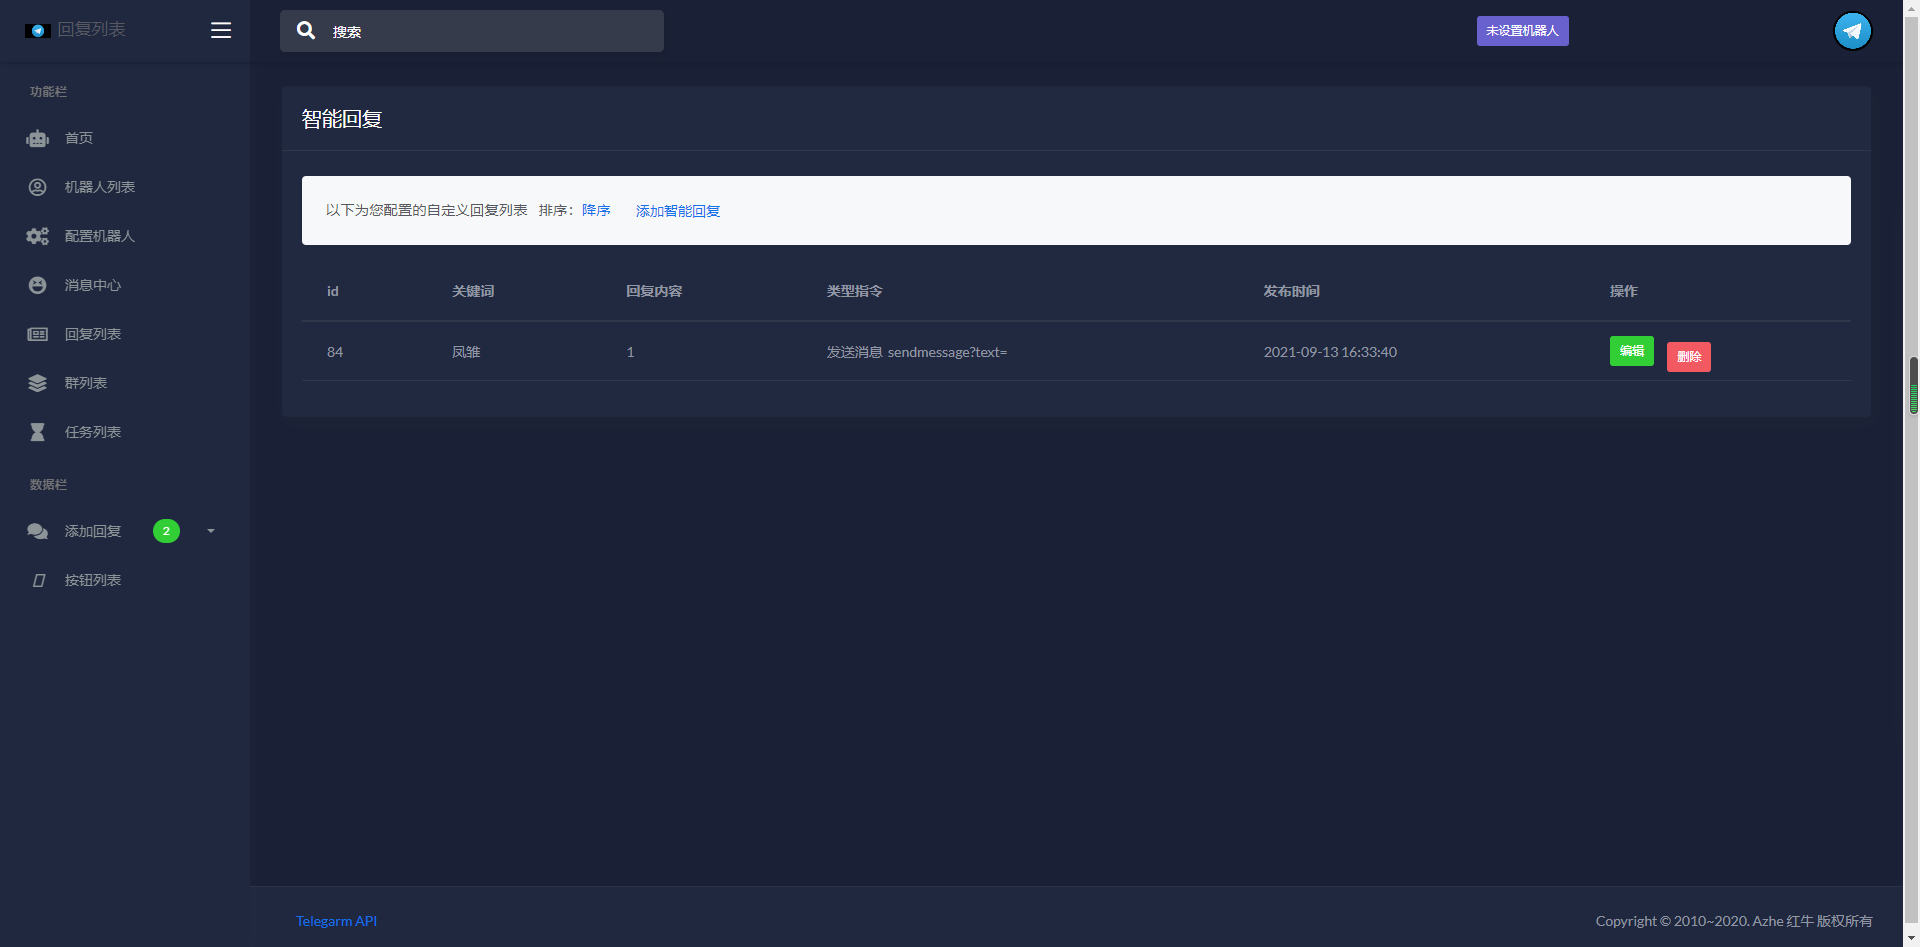This screenshot has width=1920, height=947.
Task: Click the newspaper icon for 回复列表
Action: coord(38,334)
